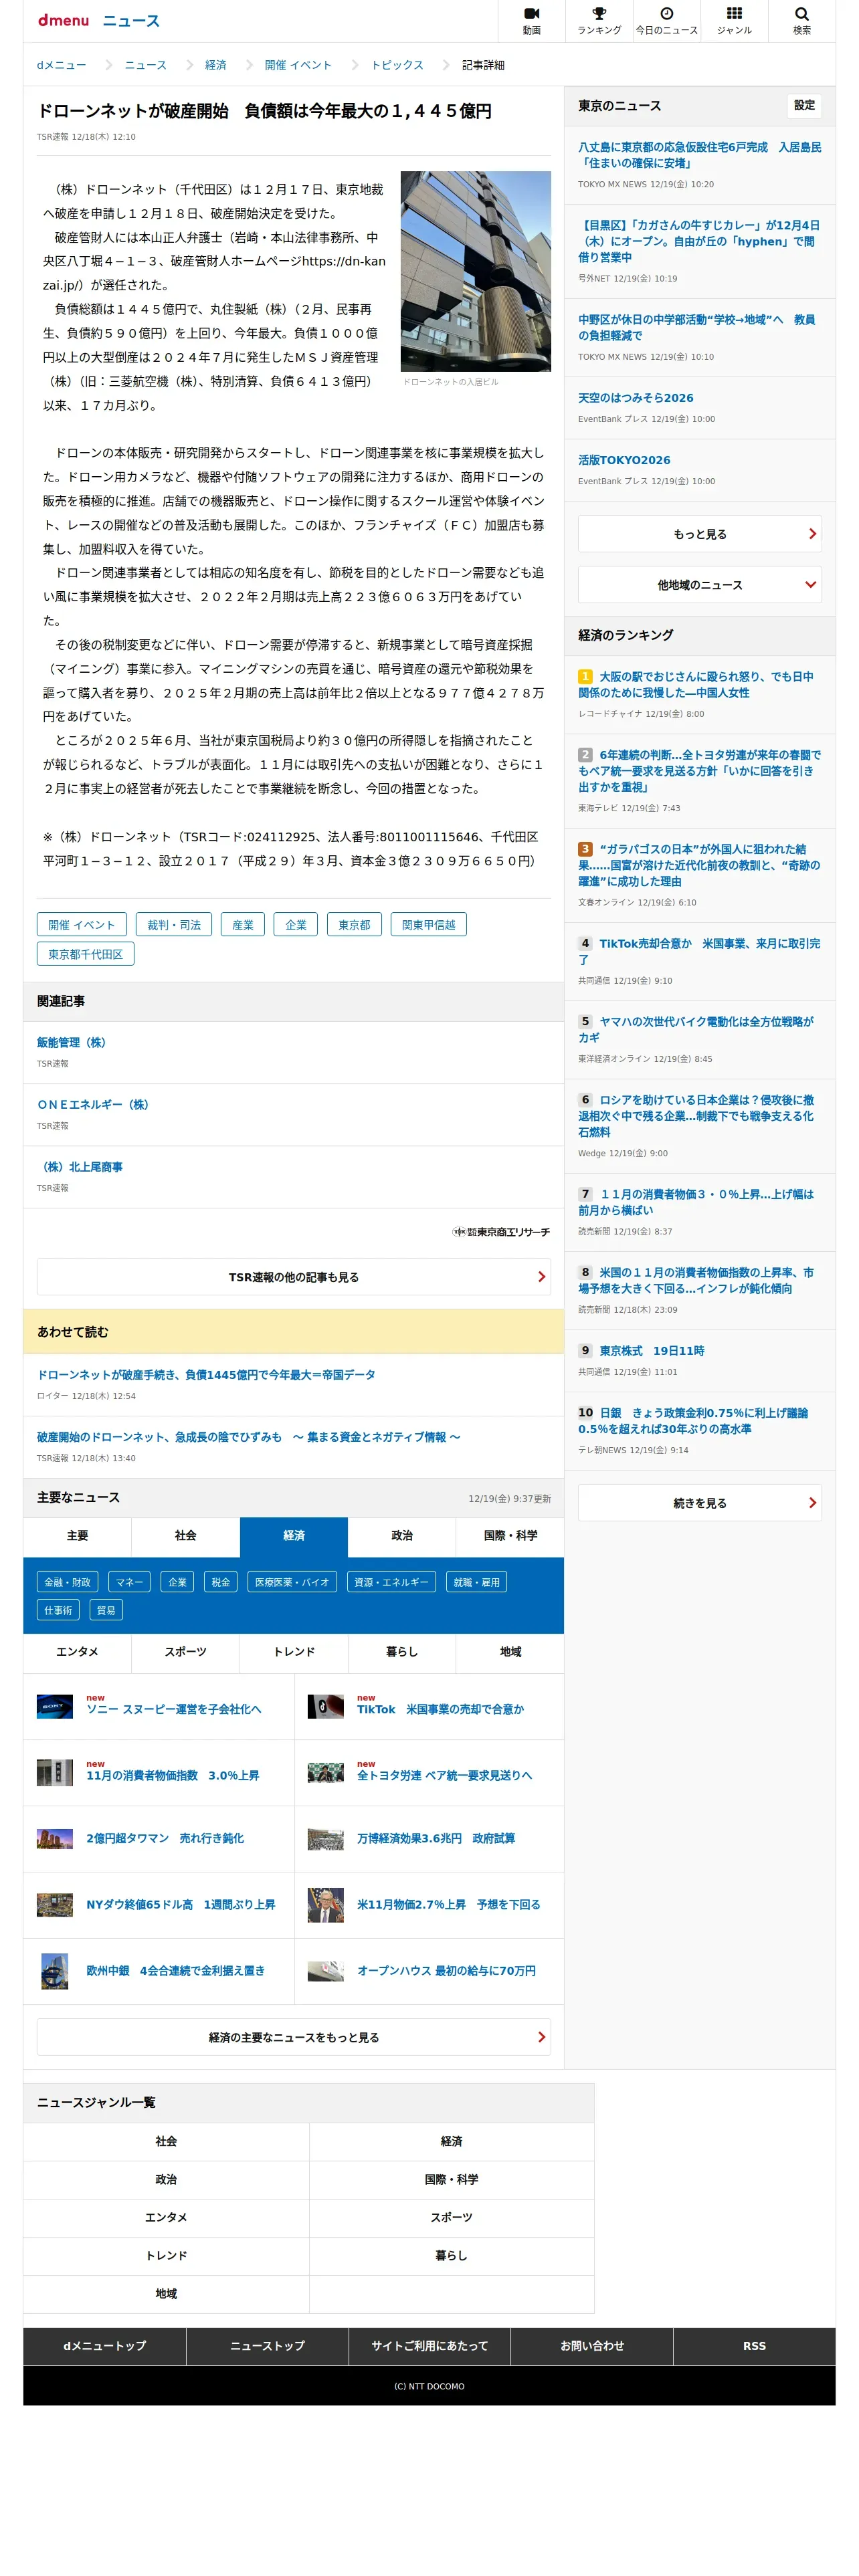The image size is (859, 2576).
Task: Open トレンド in ニュースジャンル一覧
Action: pyautogui.click(x=166, y=2255)
